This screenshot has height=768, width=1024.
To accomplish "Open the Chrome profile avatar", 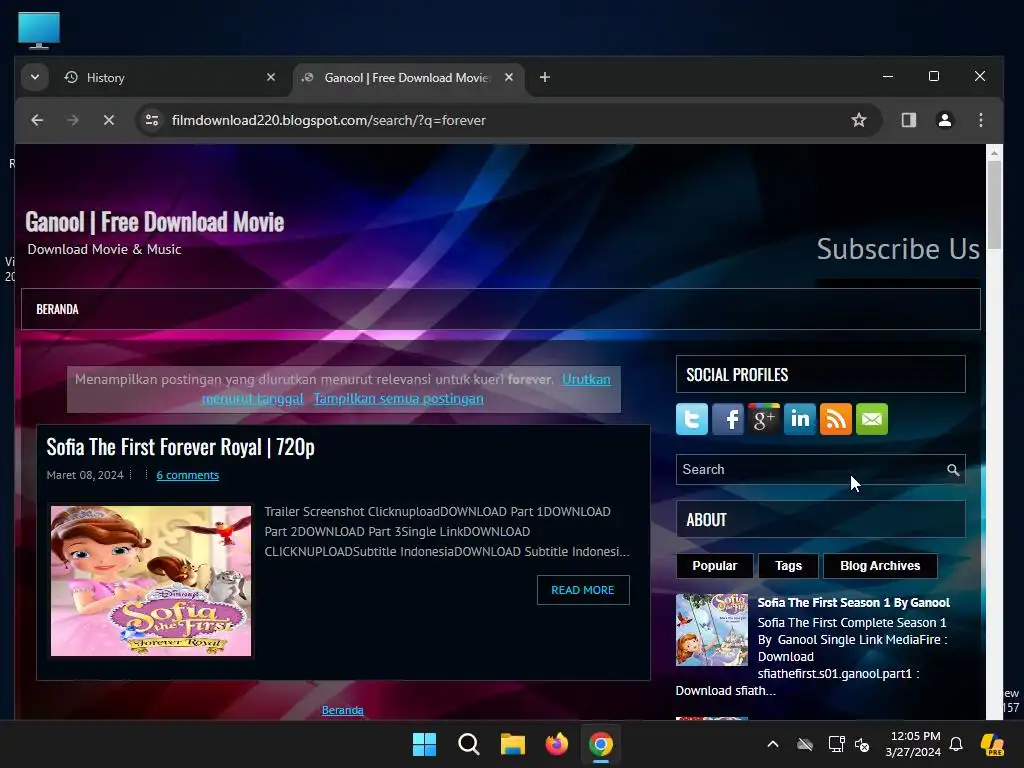I will [x=944, y=120].
